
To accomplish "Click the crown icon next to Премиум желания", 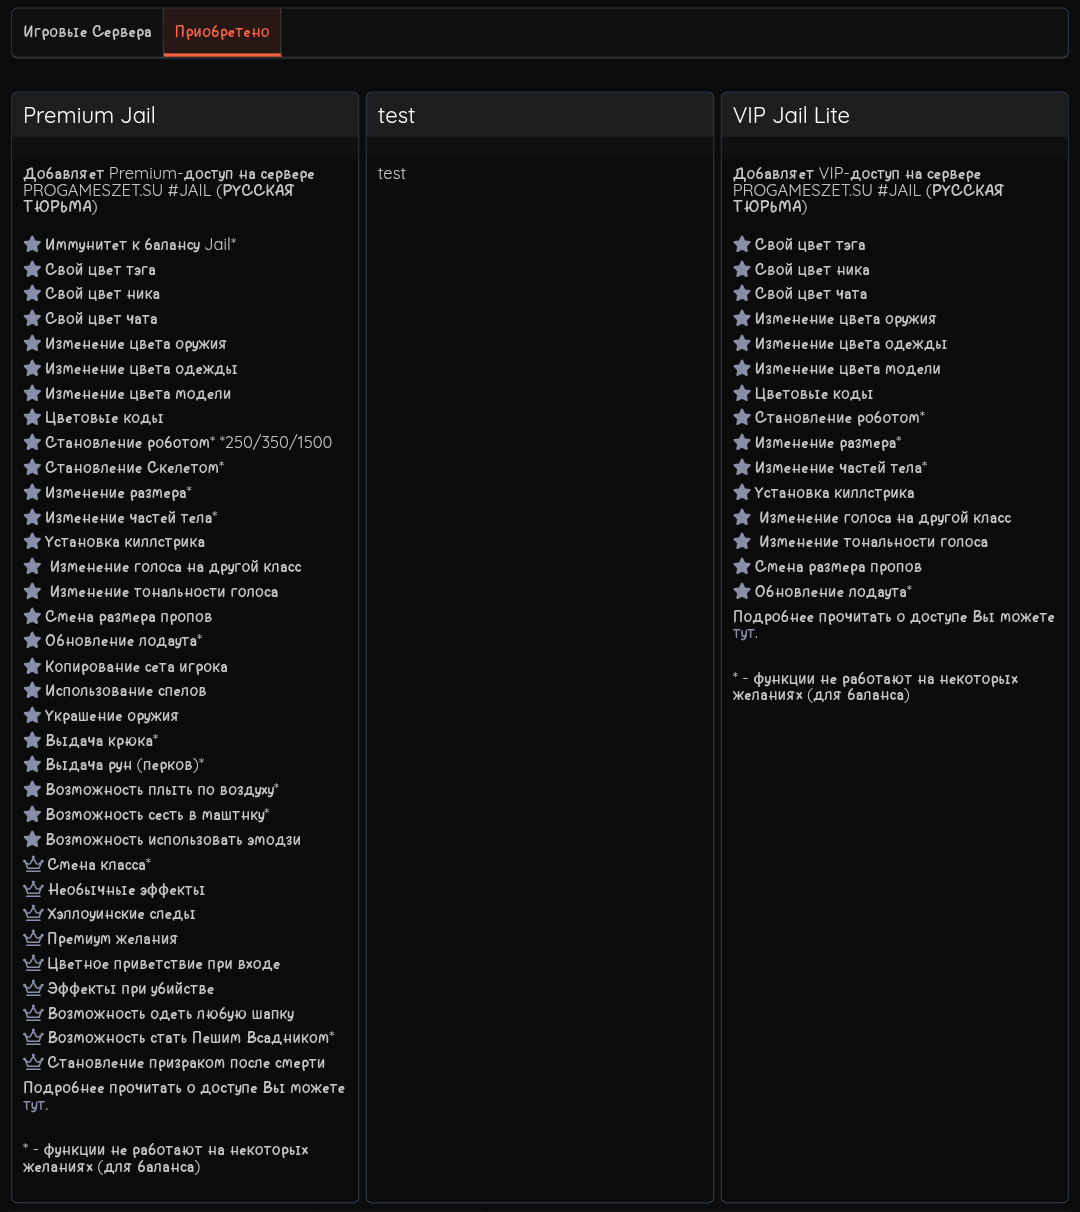I will point(33,938).
